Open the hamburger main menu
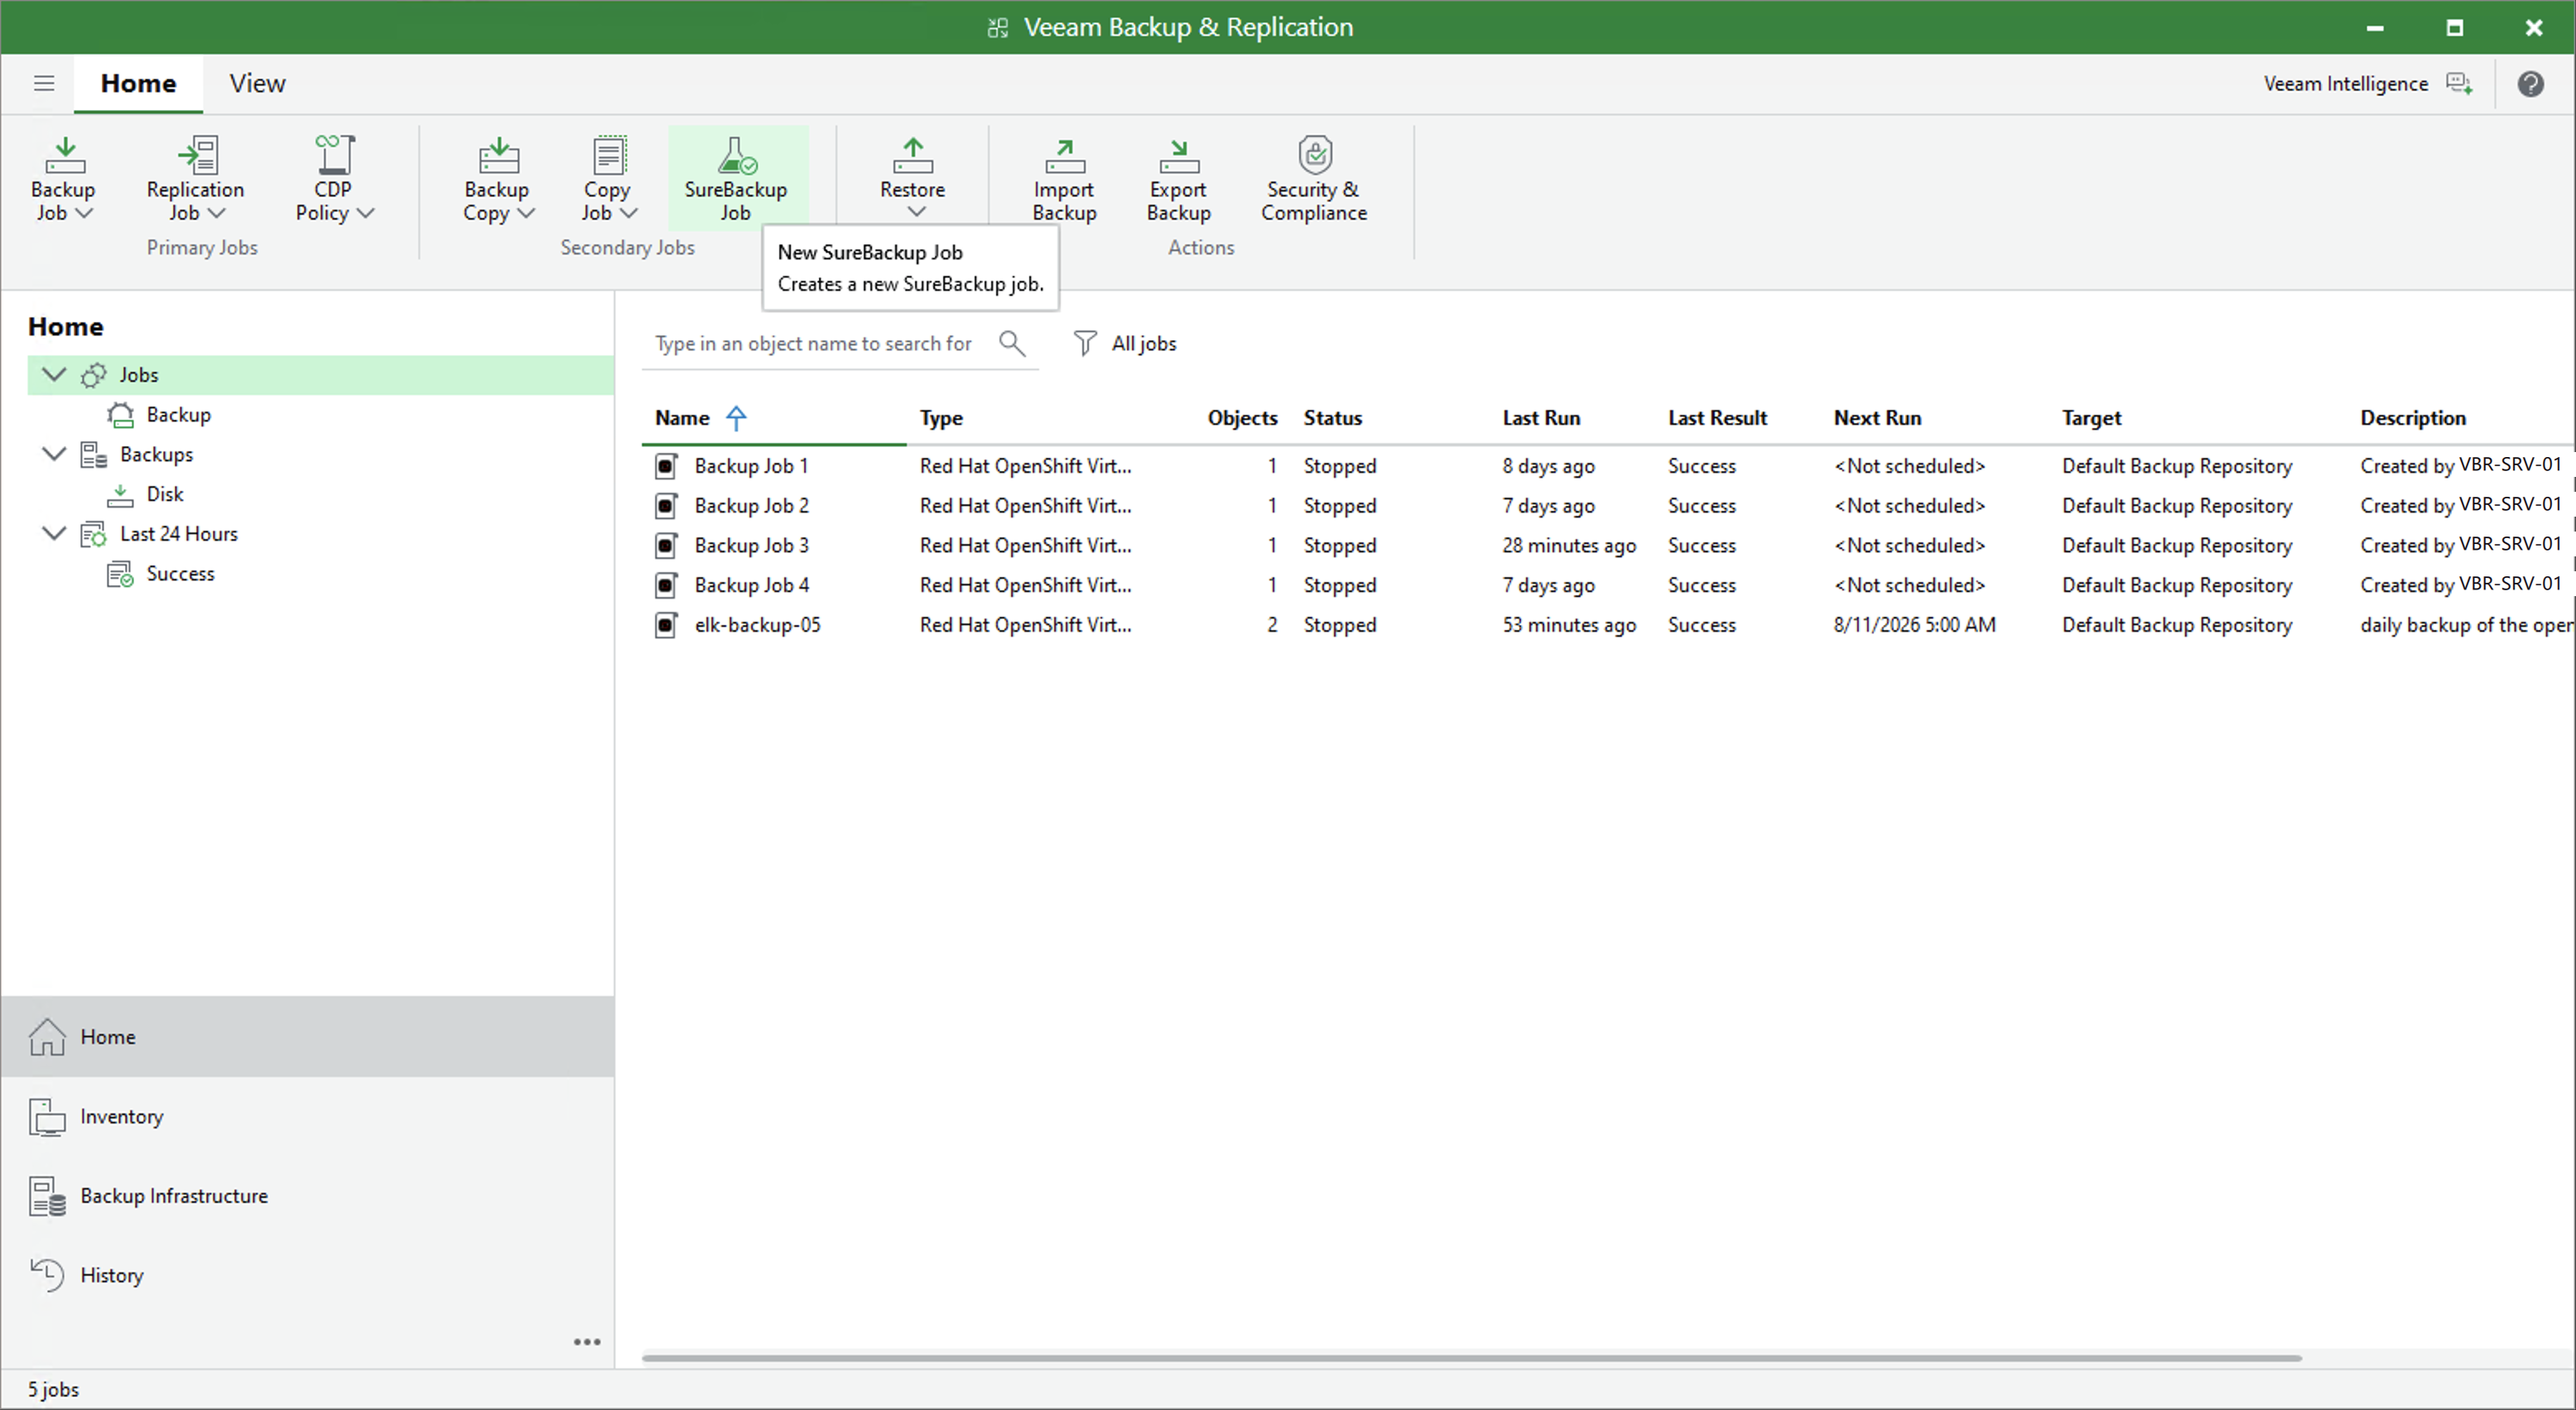The width and height of the screenshot is (2576, 1410). [44, 83]
